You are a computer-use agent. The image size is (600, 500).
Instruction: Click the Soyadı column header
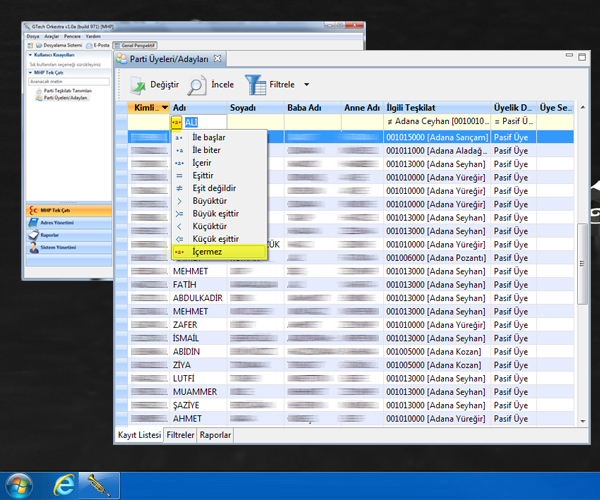point(256,108)
